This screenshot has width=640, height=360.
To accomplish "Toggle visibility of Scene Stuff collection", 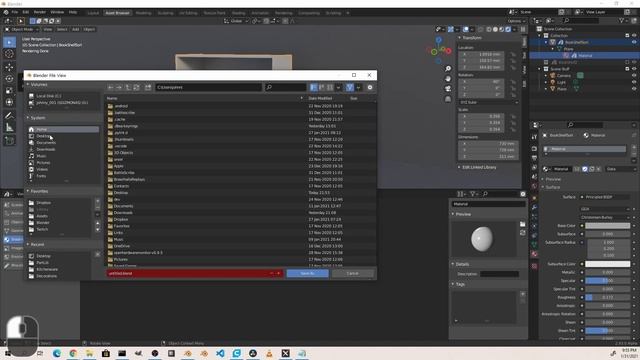I will [x=634, y=69].
